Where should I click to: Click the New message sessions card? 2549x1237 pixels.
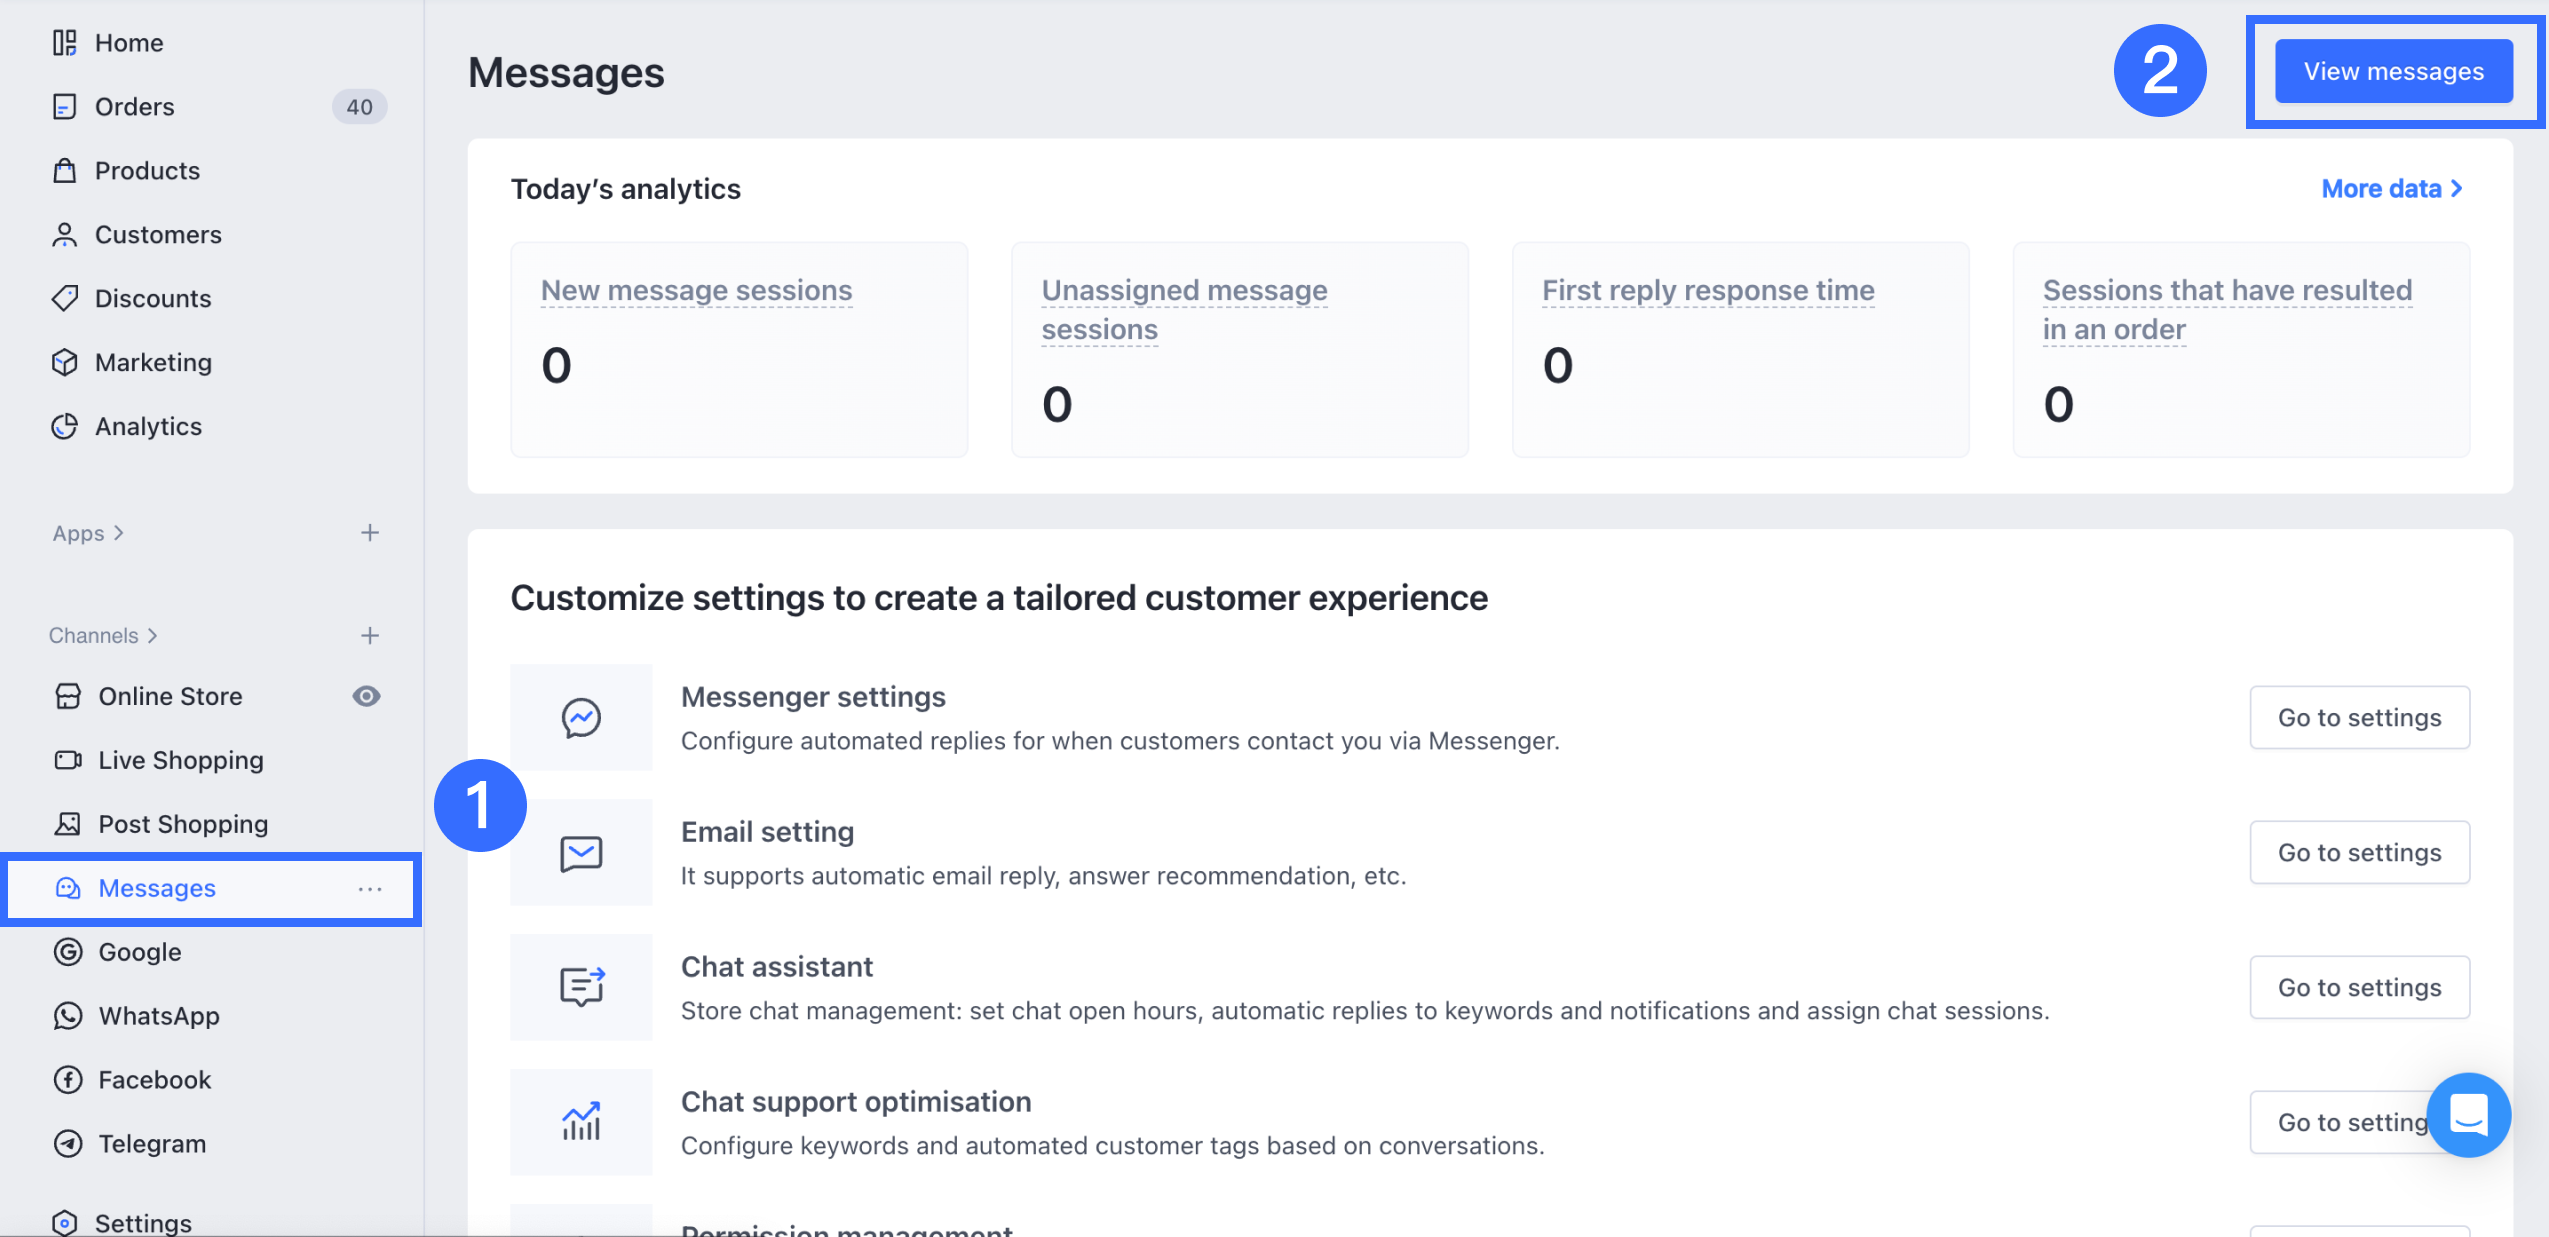(x=739, y=349)
